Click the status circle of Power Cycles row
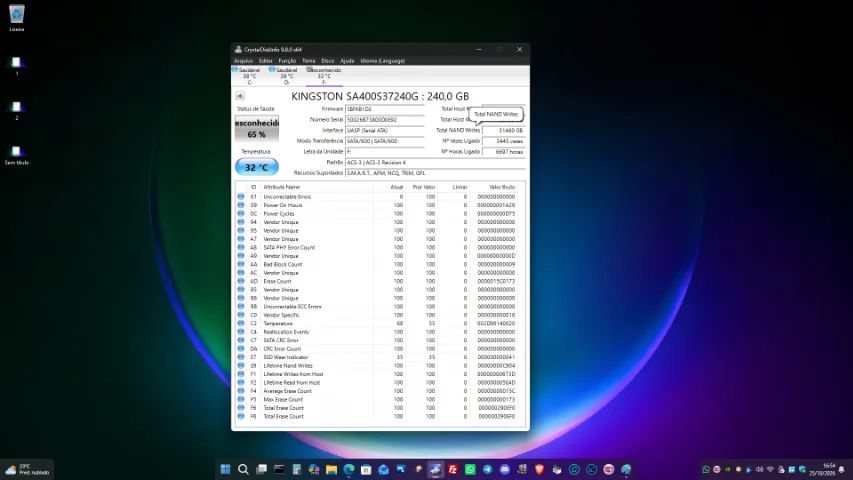 241,214
